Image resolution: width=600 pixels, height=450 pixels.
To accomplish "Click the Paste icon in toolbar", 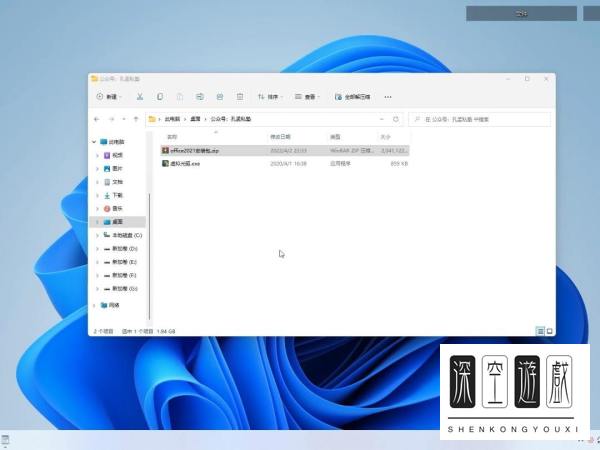I will point(180,97).
